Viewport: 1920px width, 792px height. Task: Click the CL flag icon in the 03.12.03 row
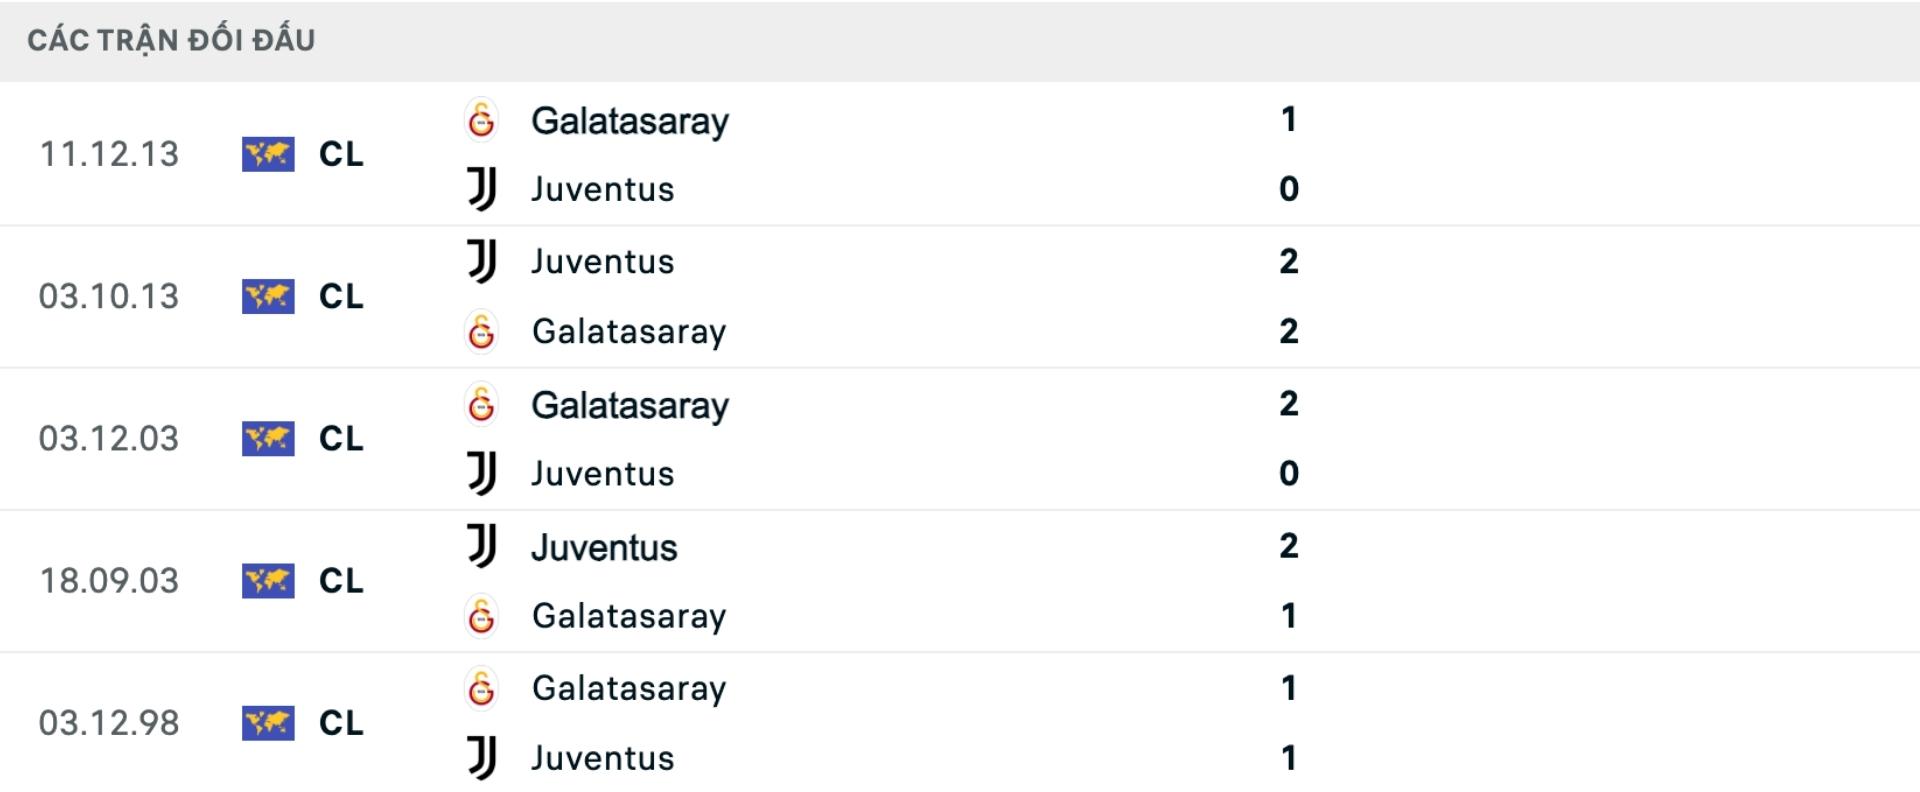(x=268, y=439)
